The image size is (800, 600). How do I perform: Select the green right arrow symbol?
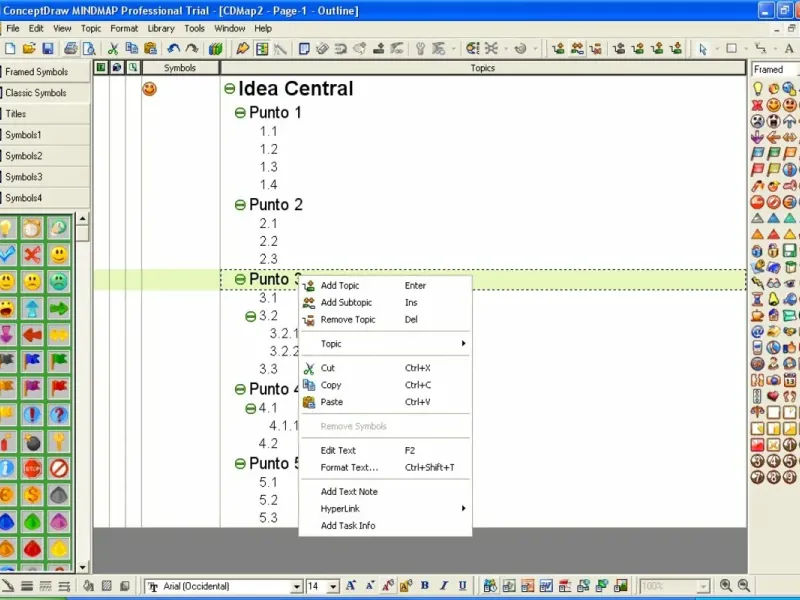pos(59,308)
